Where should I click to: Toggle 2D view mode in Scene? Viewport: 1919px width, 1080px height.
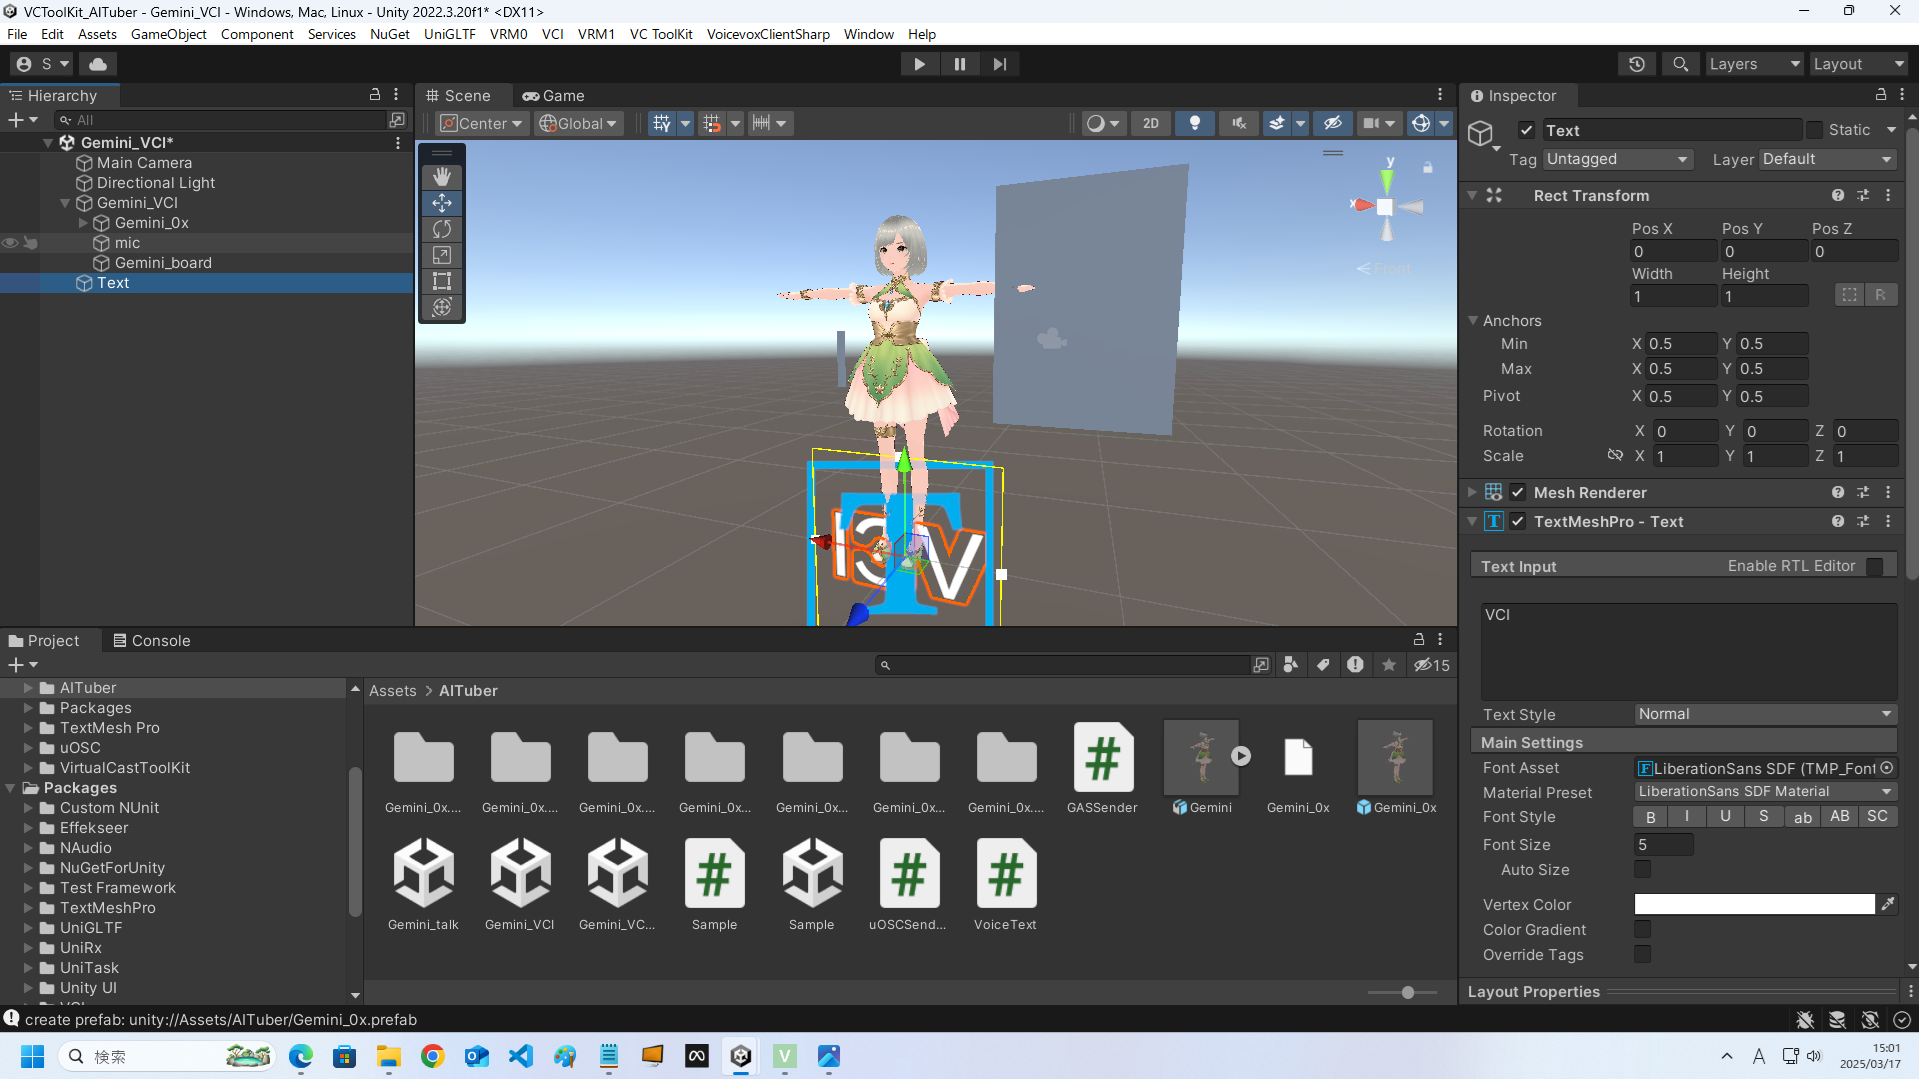(1151, 123)
